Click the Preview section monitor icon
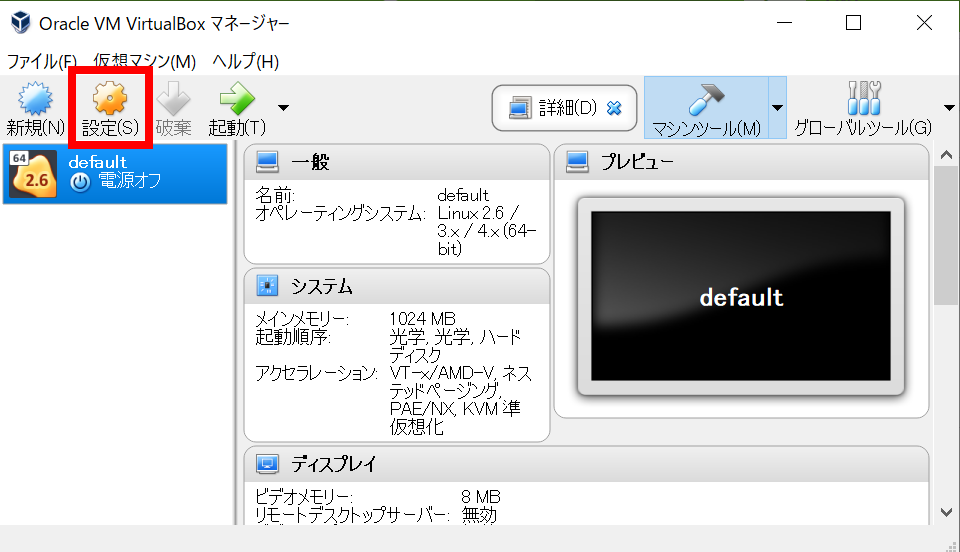The image size is (960, 552). coord(577,162)
